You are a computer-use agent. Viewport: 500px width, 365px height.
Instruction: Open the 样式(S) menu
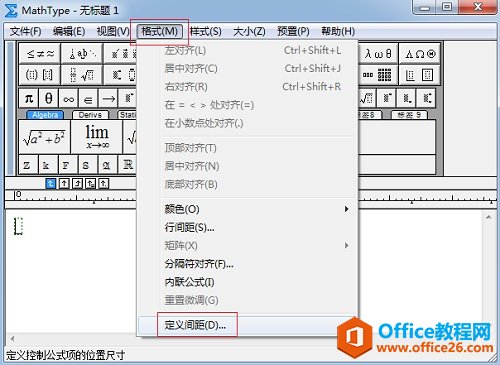[206, 31]
